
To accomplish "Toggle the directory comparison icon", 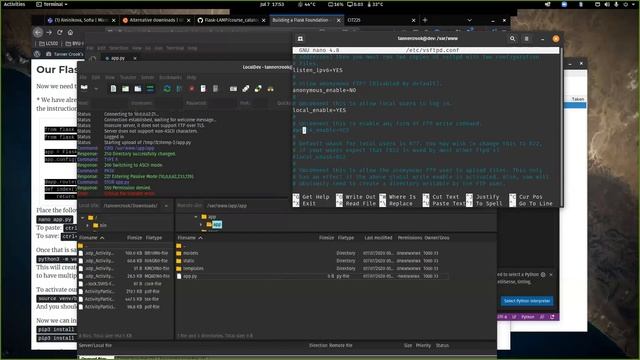I will click(246, 89).
